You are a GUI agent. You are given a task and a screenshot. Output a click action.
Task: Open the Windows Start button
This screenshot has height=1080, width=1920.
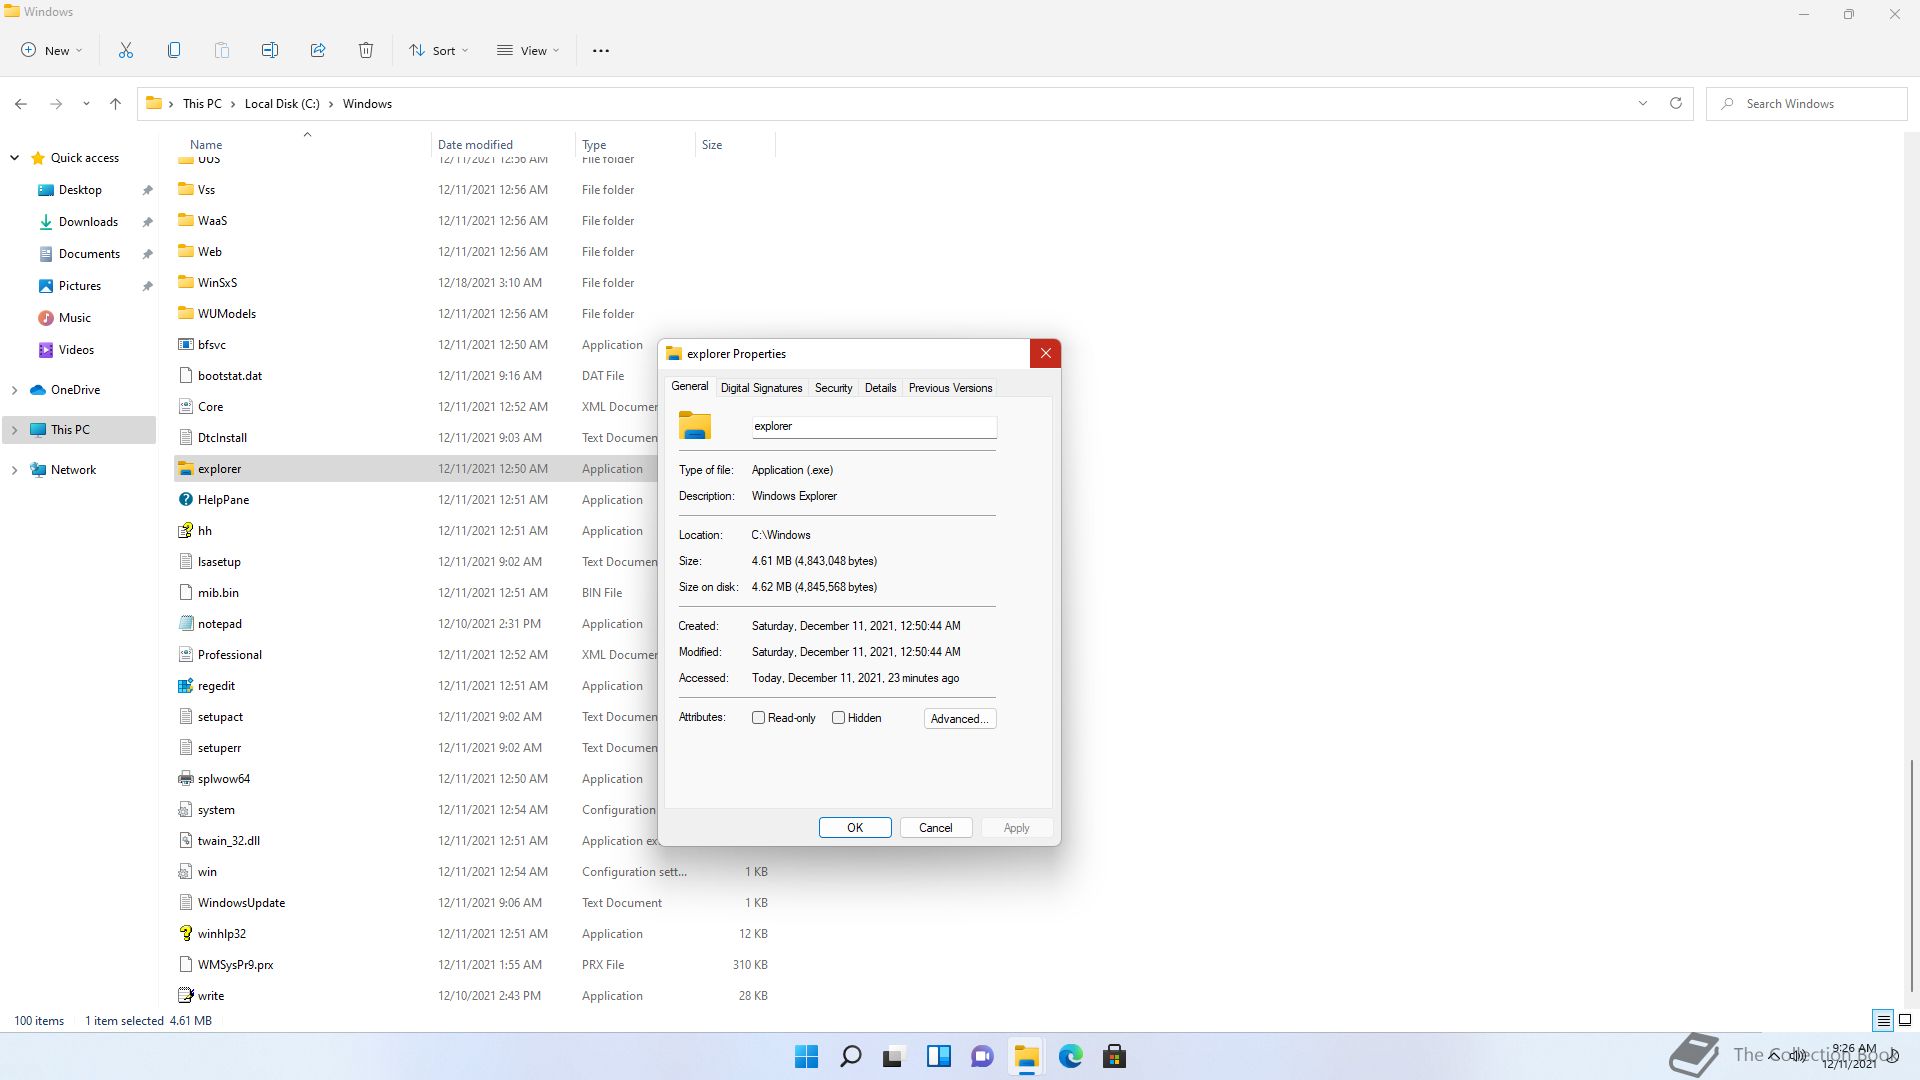point(806,1056)
